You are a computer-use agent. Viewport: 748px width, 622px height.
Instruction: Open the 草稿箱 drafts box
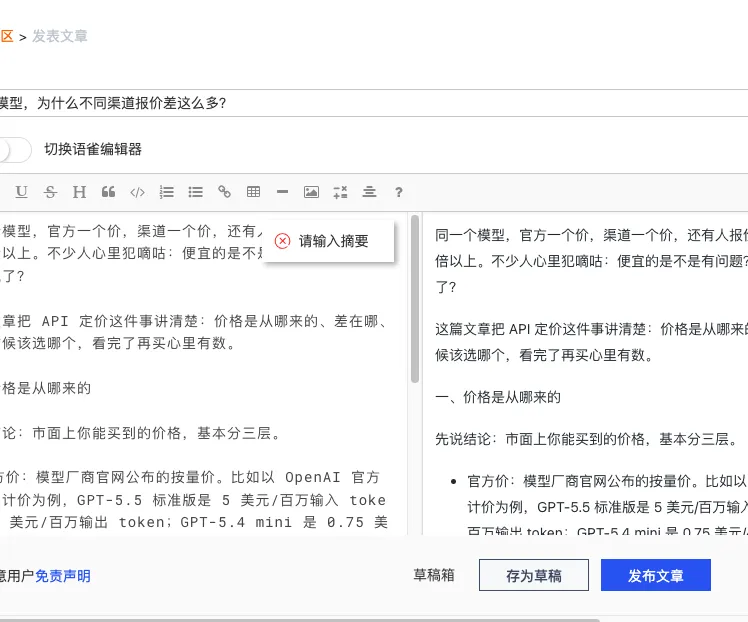(434, 575)
